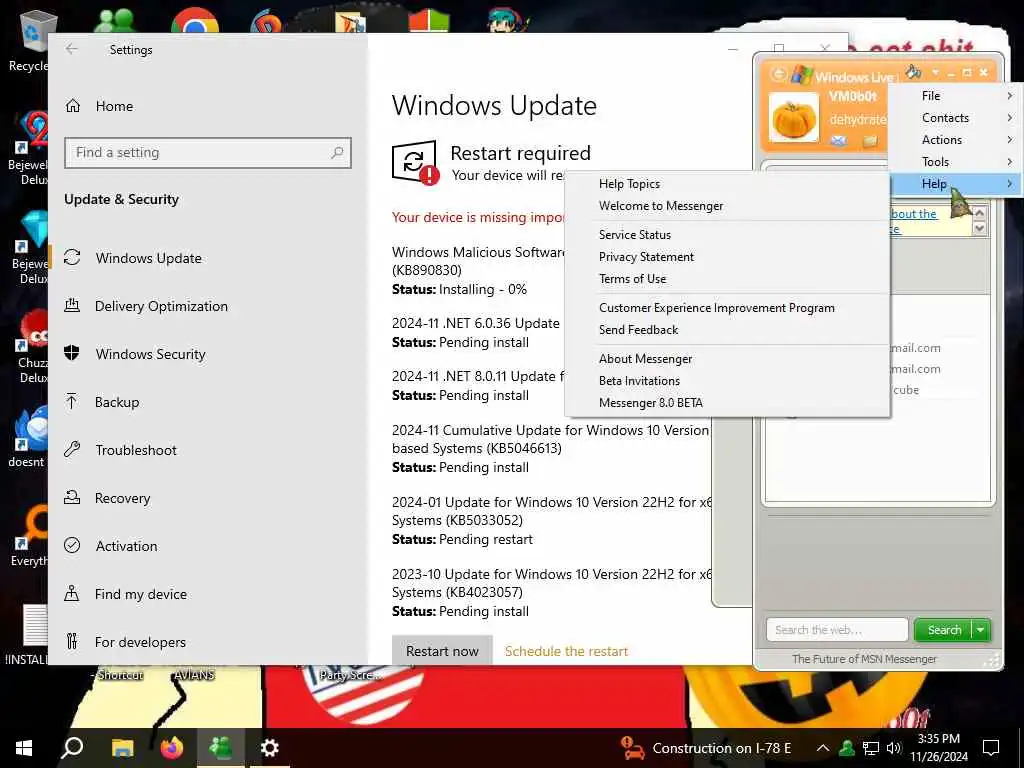
Task: Click the Windows Update sync icon in sidebar
Action: coord(72,257)
